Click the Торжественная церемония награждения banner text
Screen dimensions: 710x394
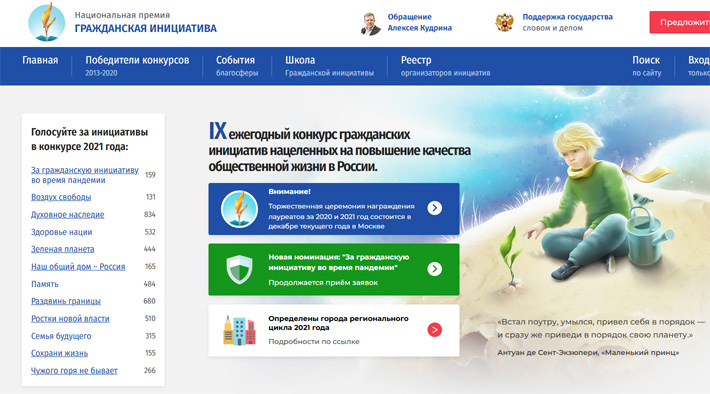coord(341,216)
